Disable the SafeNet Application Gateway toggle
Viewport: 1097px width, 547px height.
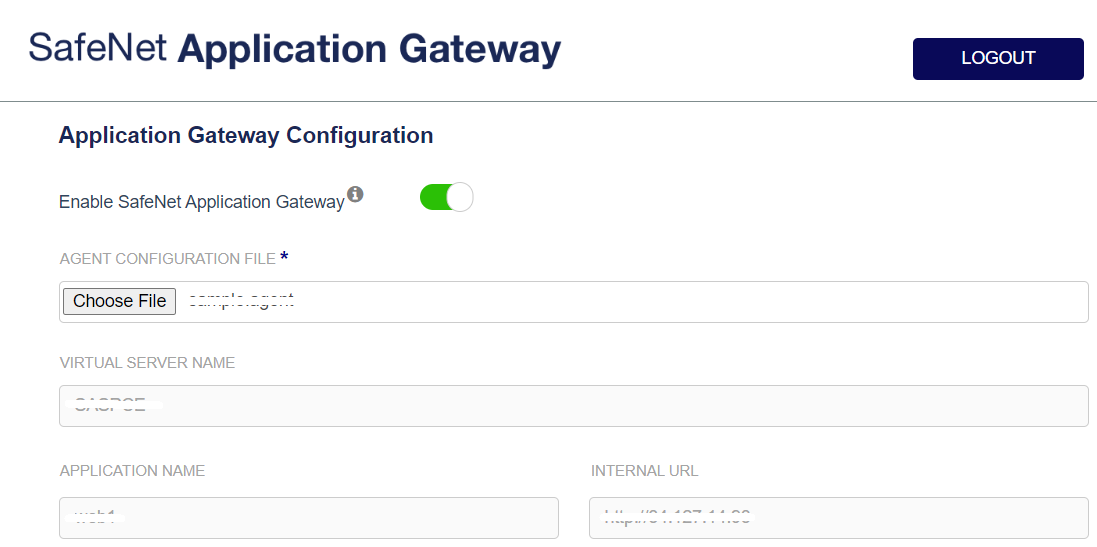[446, 197]
